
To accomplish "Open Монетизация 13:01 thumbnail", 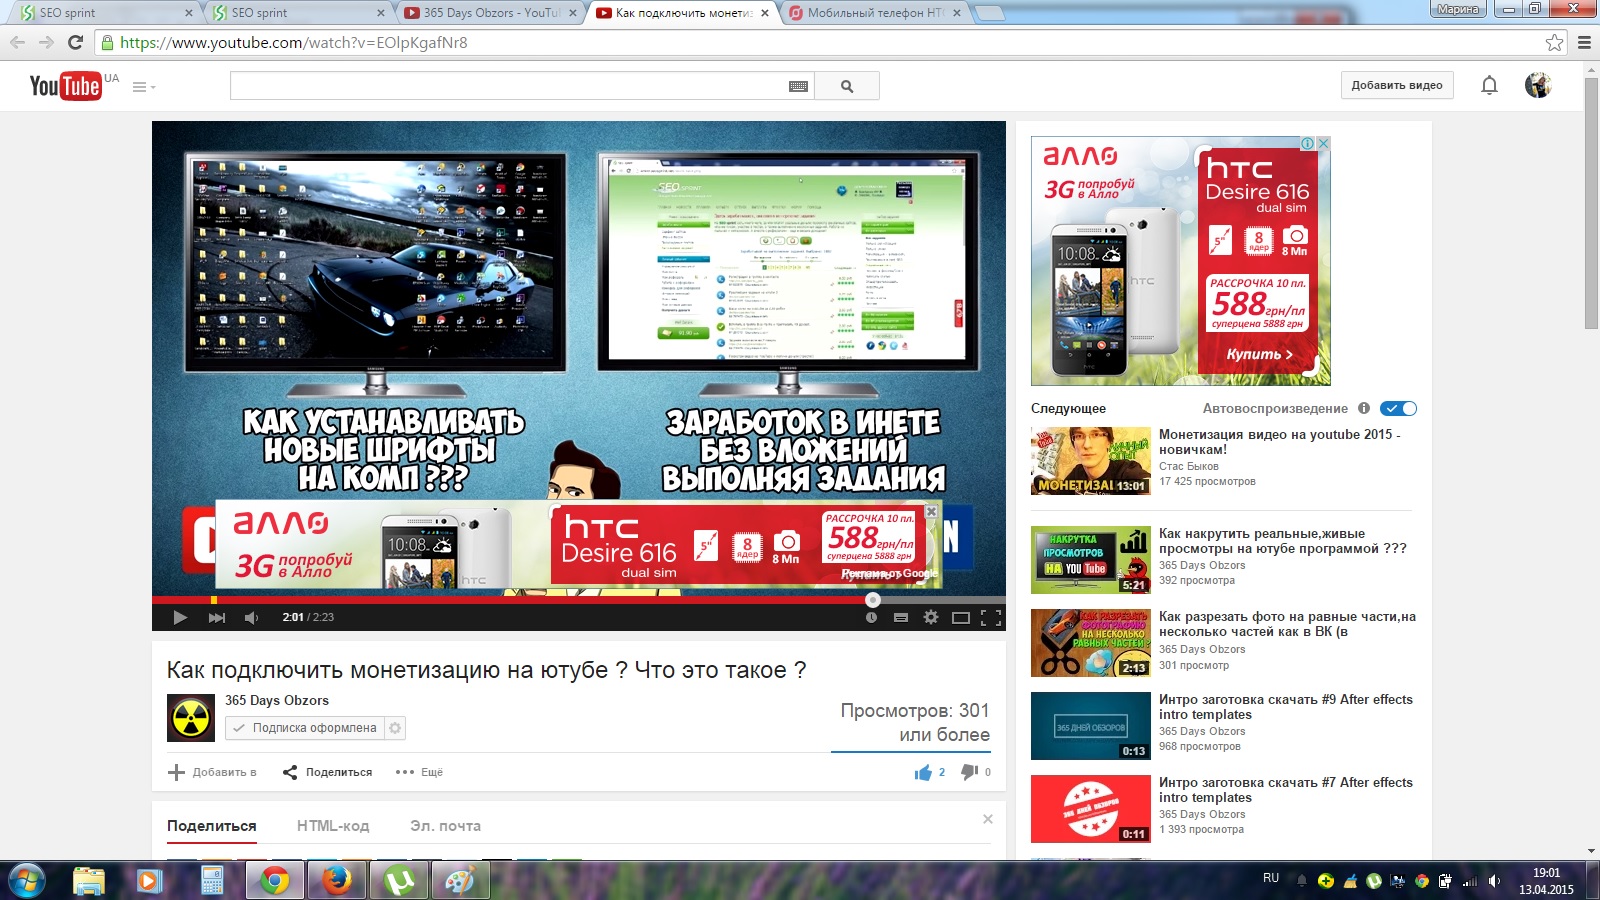I will tap(1091, 461).
